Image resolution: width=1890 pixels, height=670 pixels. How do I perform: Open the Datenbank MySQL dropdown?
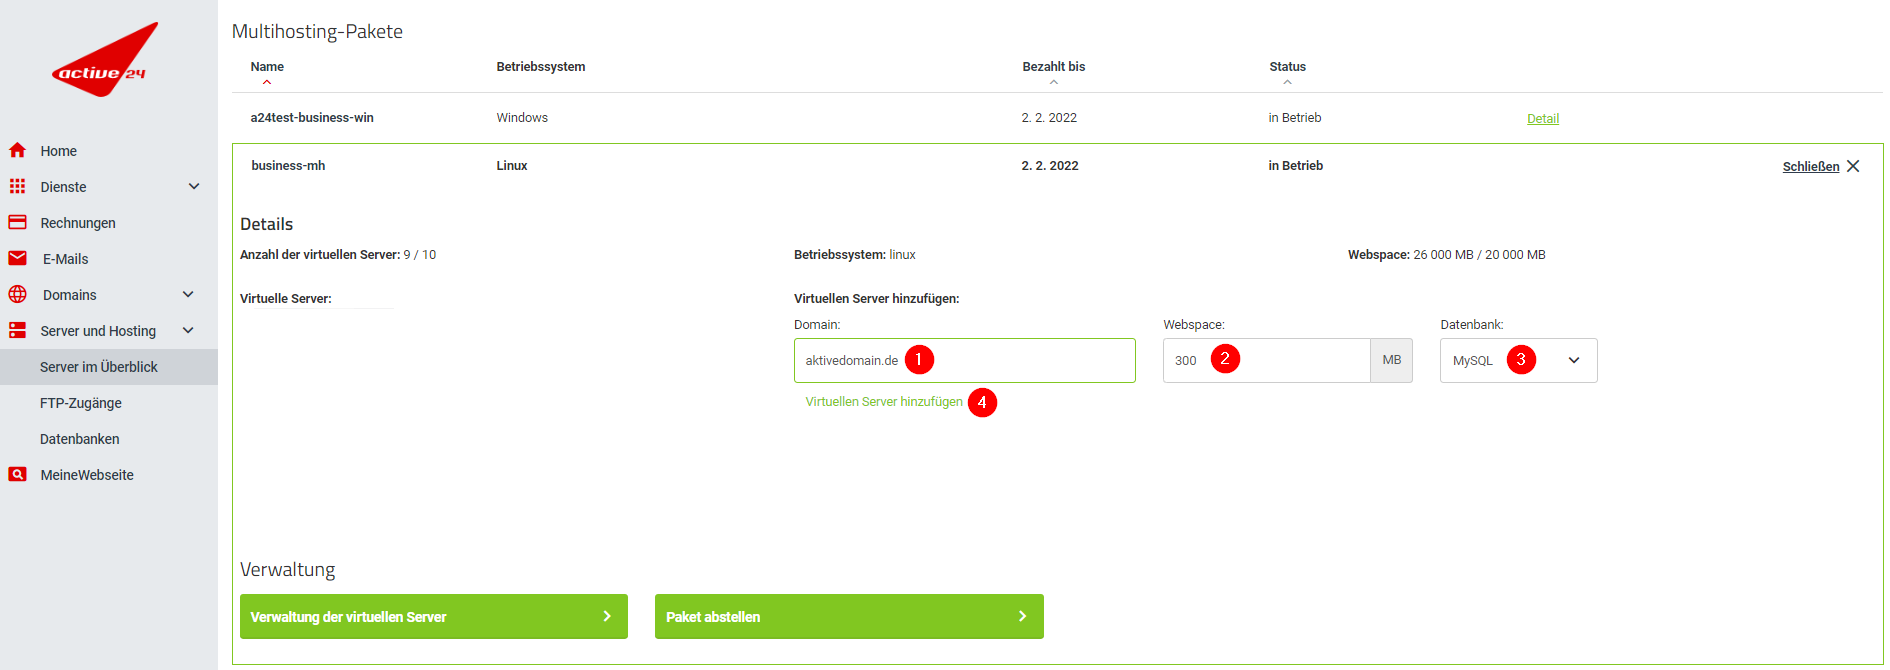1518,361
